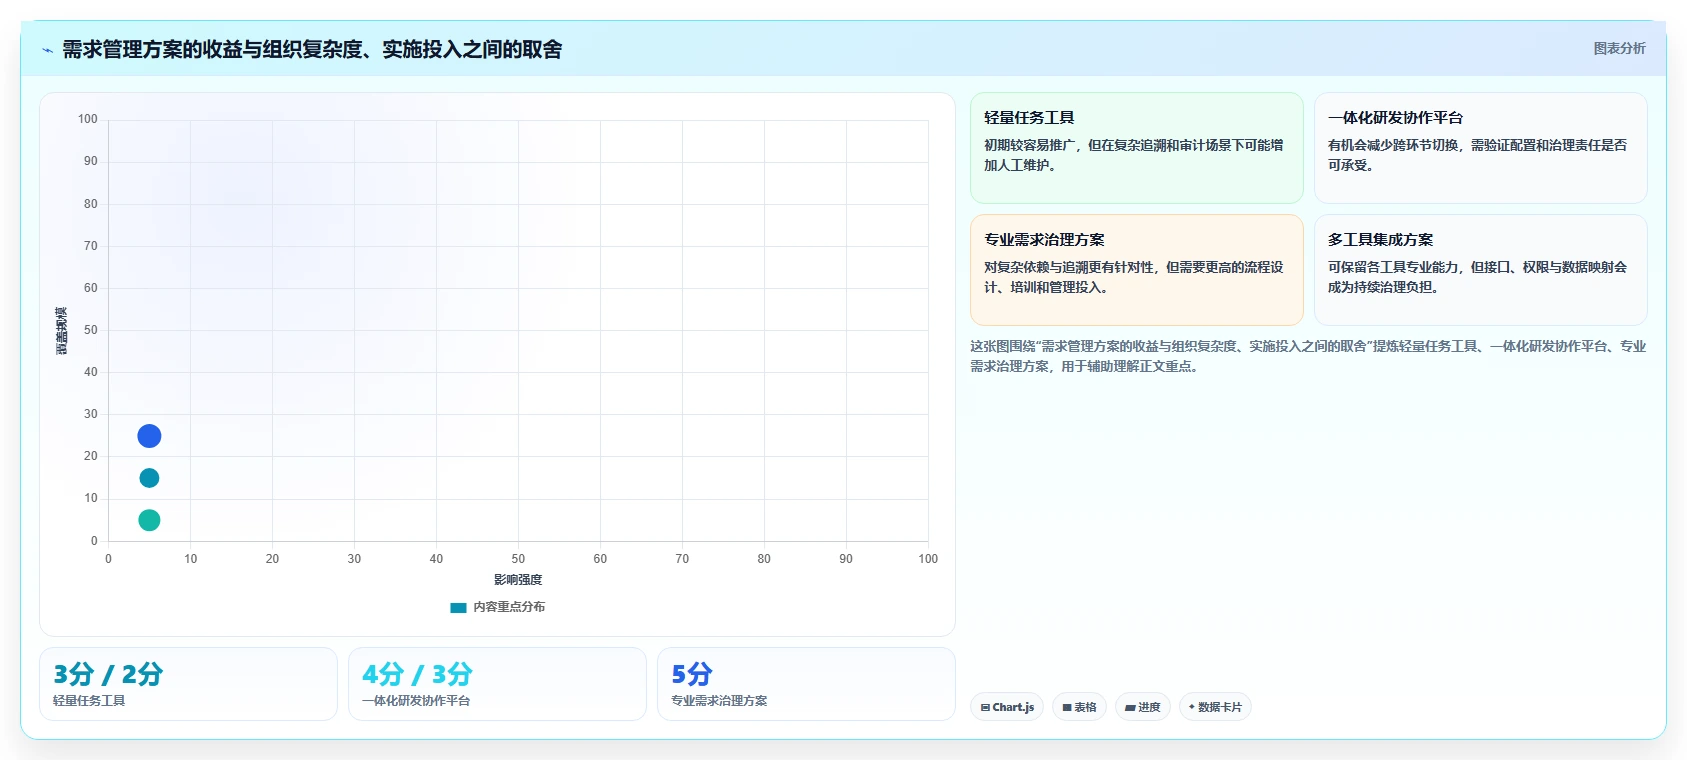Click the 5分 score value
The image size is (1687, 760).
[x=691, y=674]
